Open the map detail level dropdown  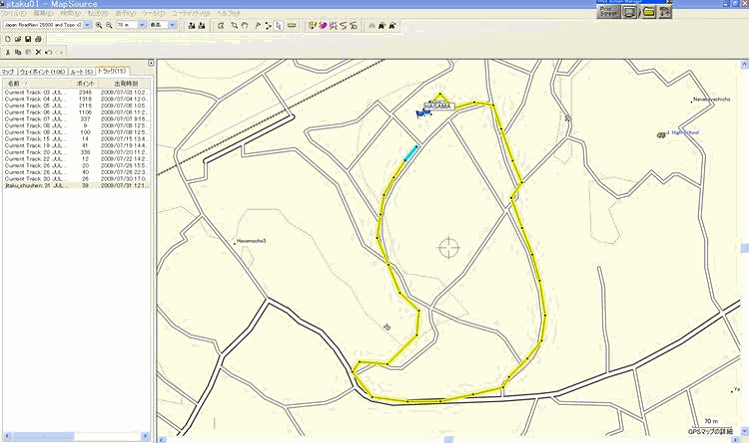pos(172,25)
